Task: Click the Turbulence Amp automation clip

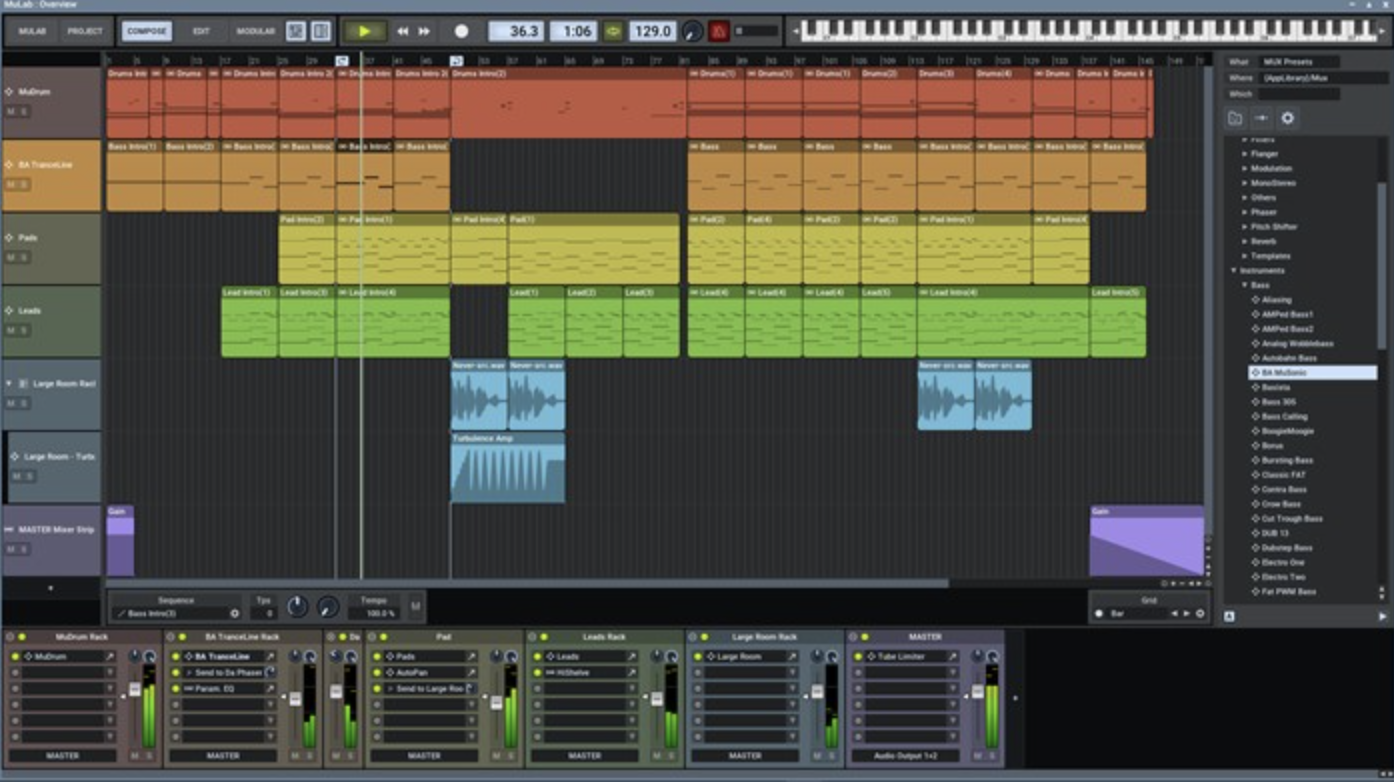Action: (x=508, y=468)
